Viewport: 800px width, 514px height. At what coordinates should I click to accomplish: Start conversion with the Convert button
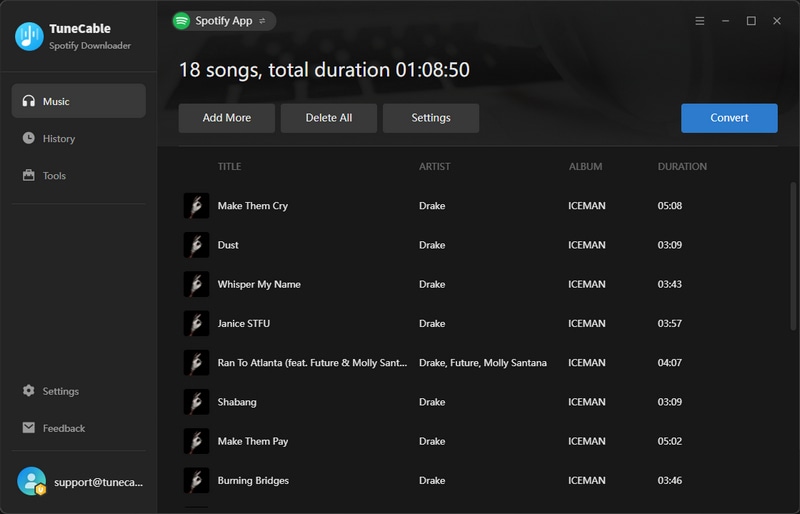(729, 118)
